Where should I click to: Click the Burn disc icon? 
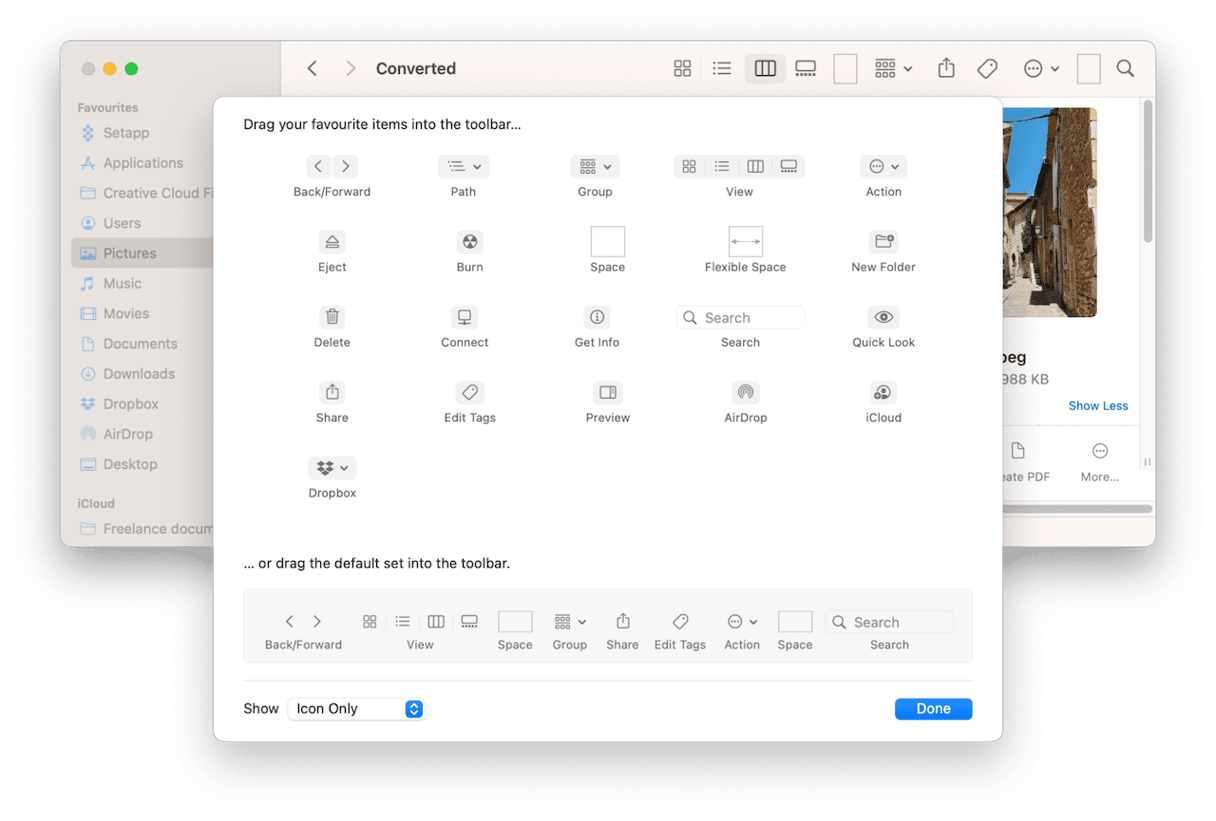tap(469, 242)
